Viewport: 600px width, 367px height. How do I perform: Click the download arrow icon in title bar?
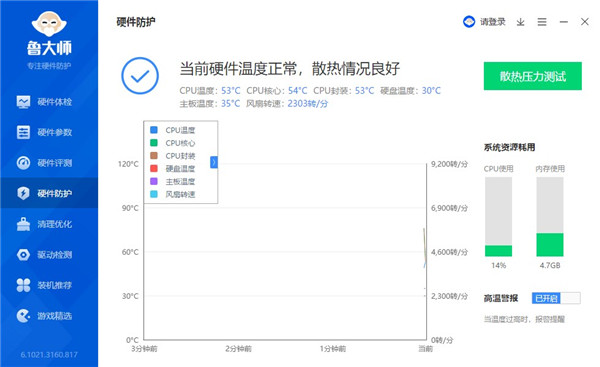click(x=520, y=22)
